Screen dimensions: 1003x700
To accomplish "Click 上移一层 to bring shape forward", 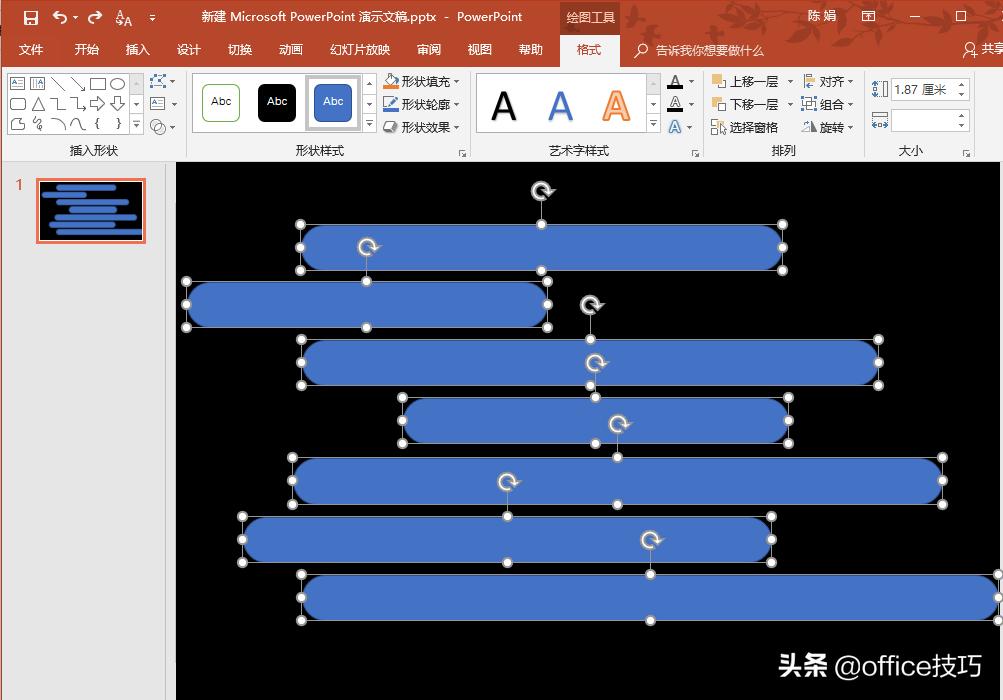I will coord(753,81).
